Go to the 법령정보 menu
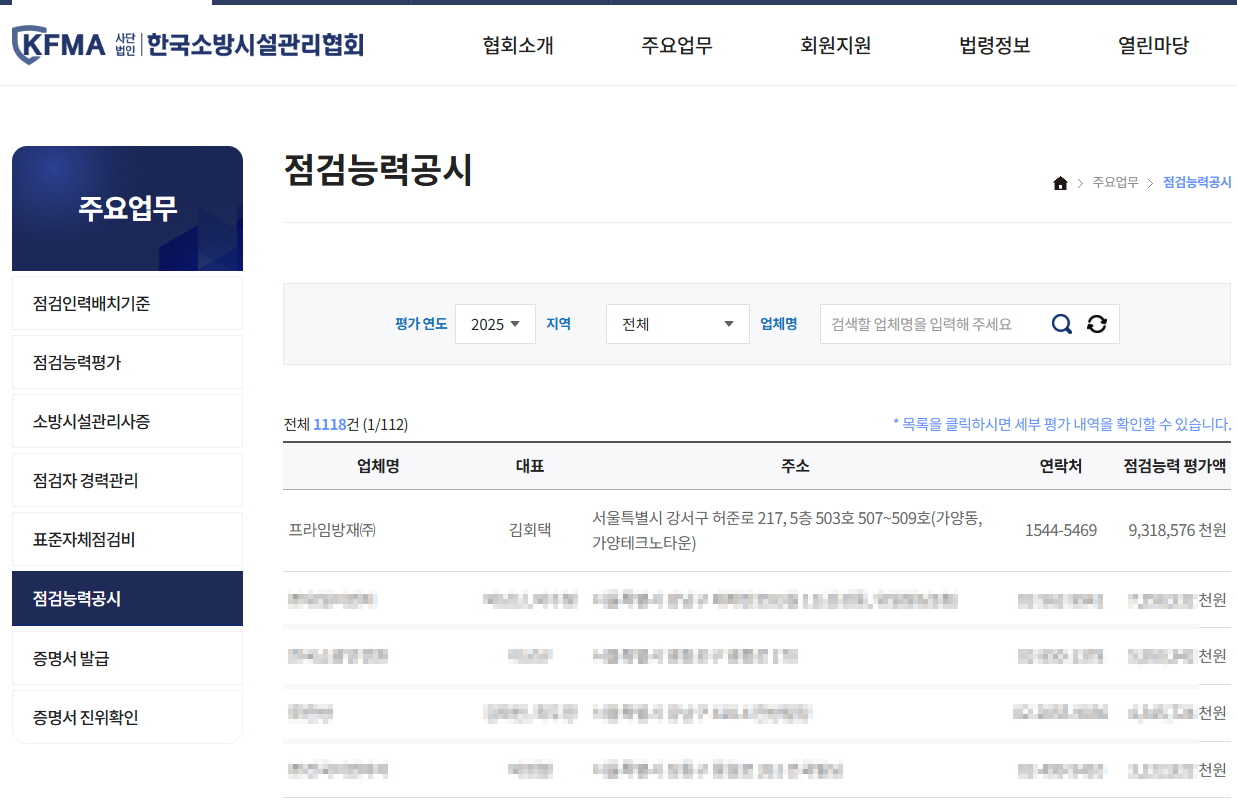The image size is (1237, 807). coord(994,45)
